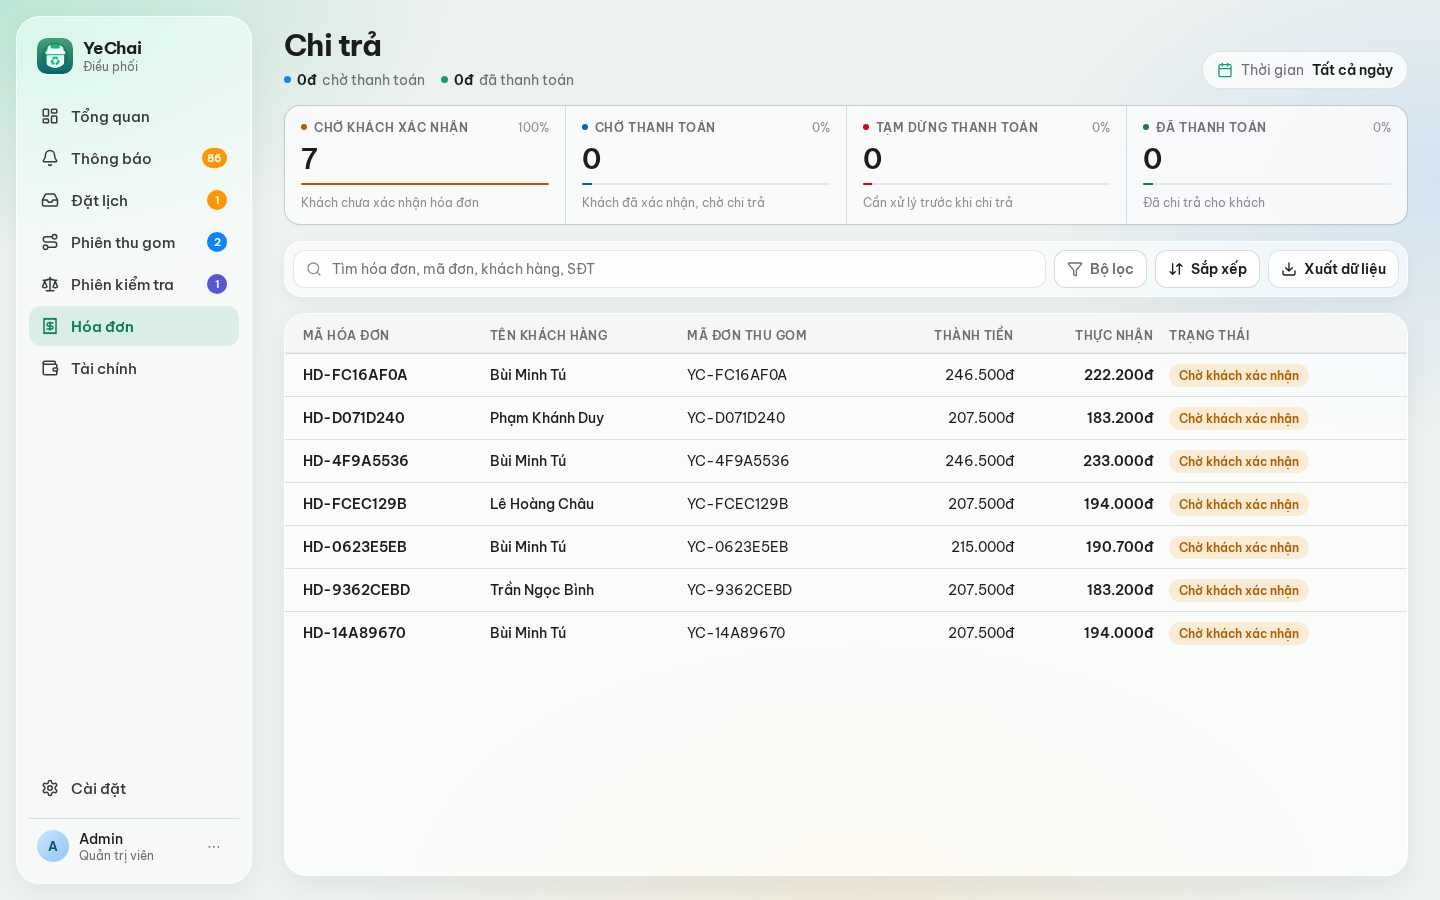Click the Thực nhận column header
The image size is (1440, 900).
tap(1113, 335)
